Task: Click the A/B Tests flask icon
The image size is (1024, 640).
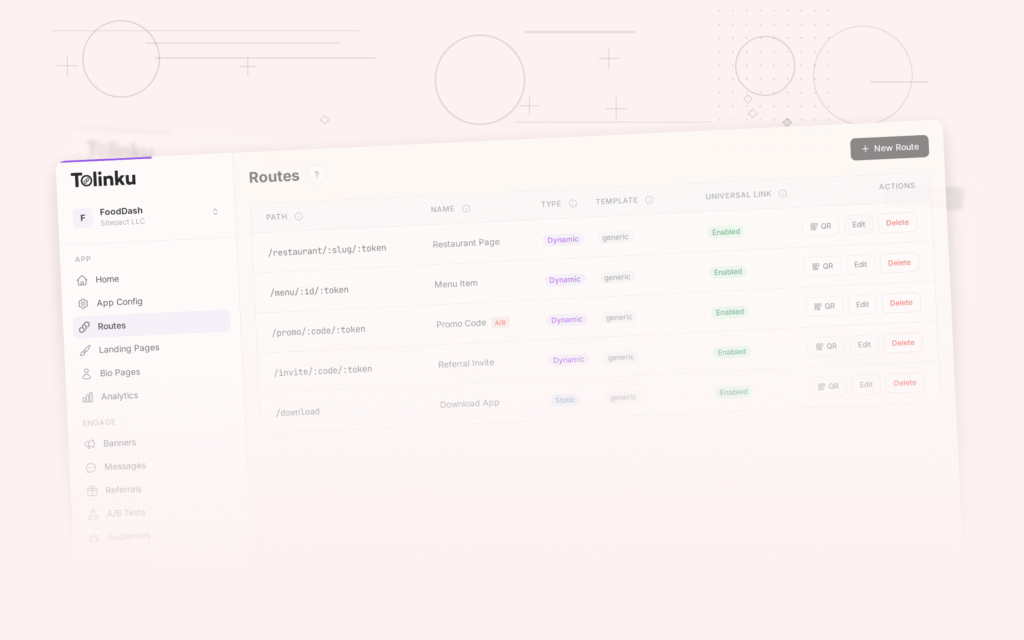Action: click(x=93, y=515)
